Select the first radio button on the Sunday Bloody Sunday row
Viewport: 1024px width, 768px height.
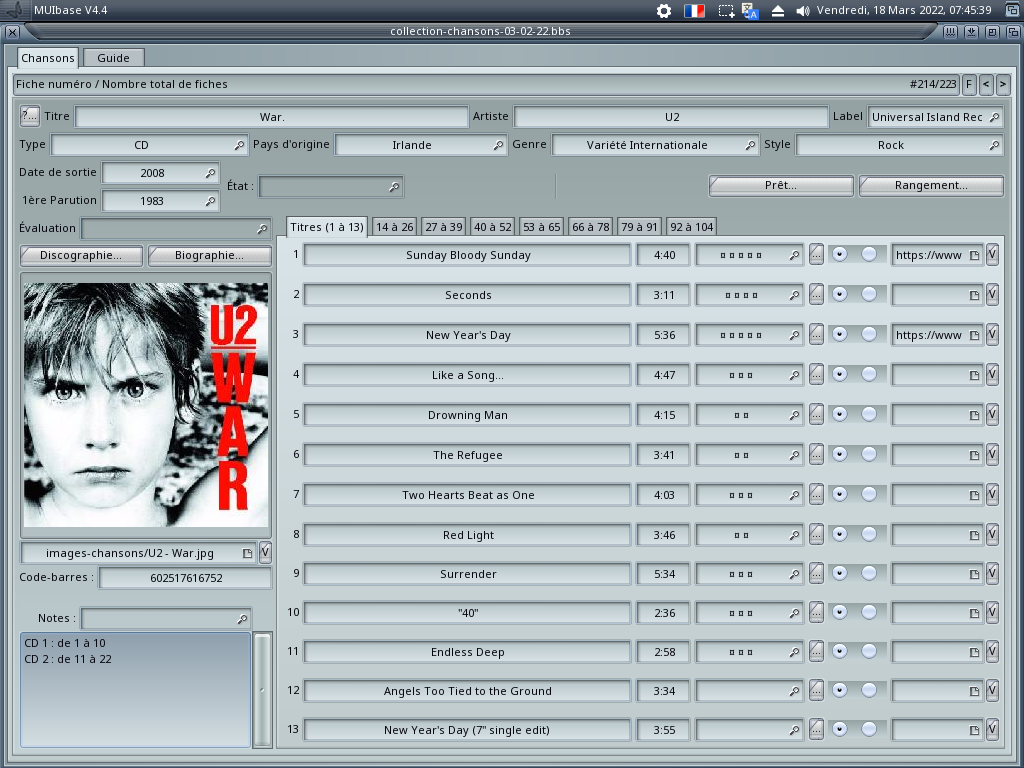840,254
